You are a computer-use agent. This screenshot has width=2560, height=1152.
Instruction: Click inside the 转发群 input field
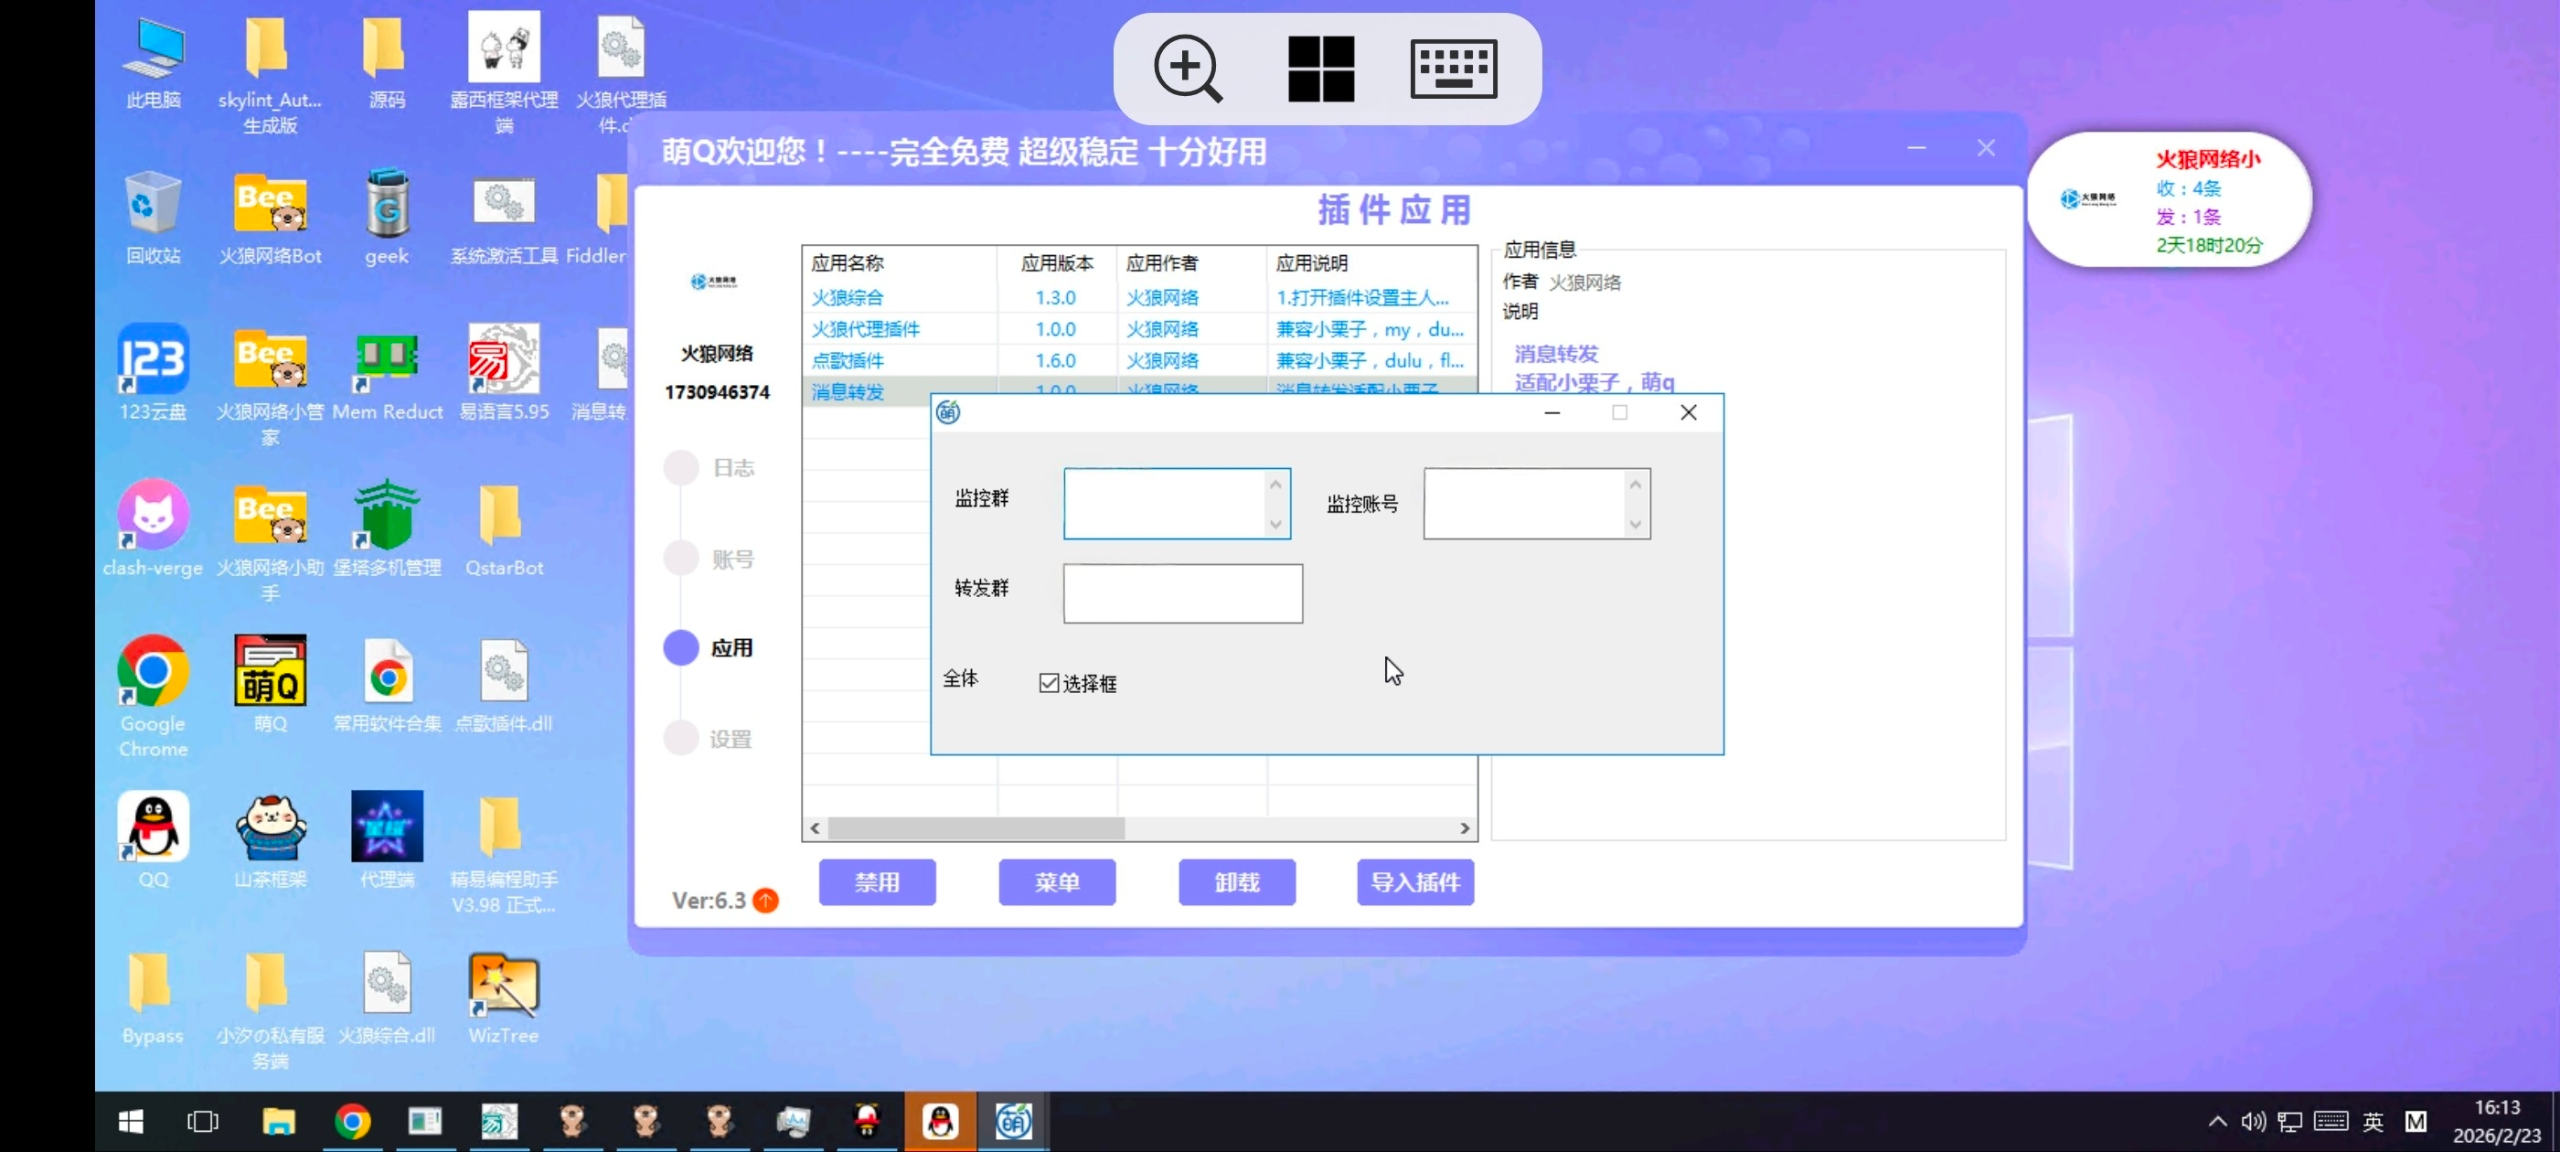pos(1183,593)
